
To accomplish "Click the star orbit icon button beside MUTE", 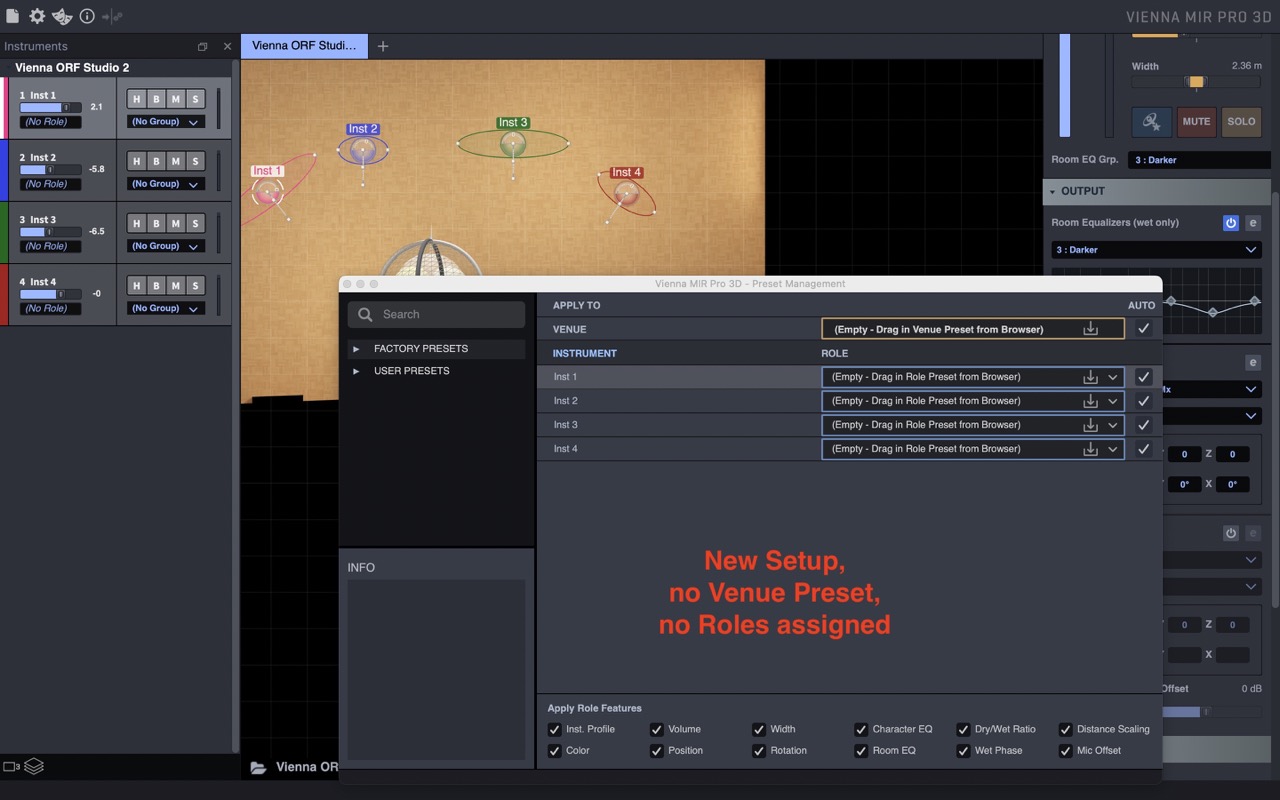I will (1151, 122).
